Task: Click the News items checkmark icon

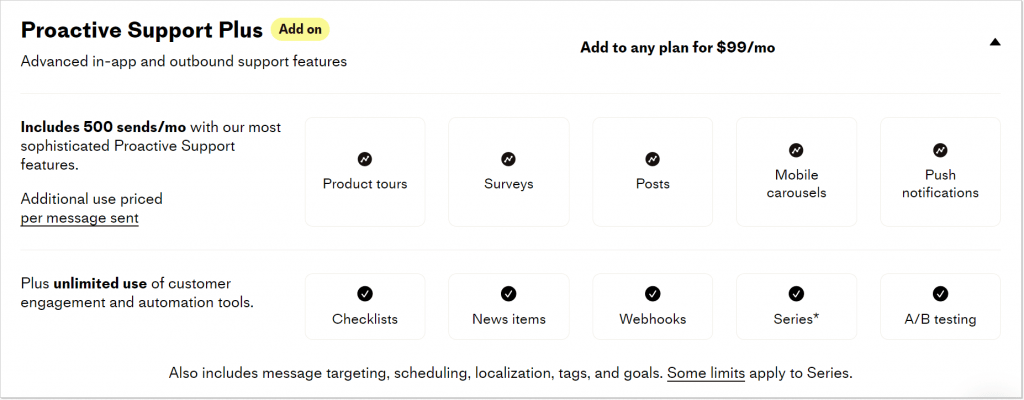Action: pos(508,293)
